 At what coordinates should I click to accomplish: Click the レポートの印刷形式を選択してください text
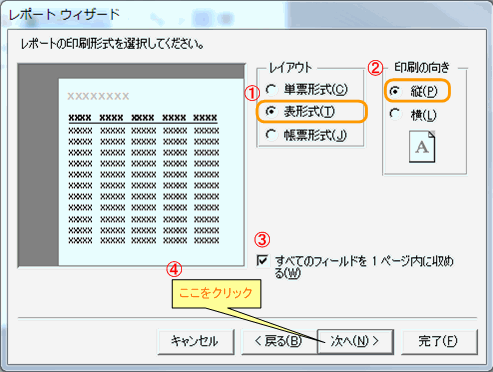click(x=112, y=44)
